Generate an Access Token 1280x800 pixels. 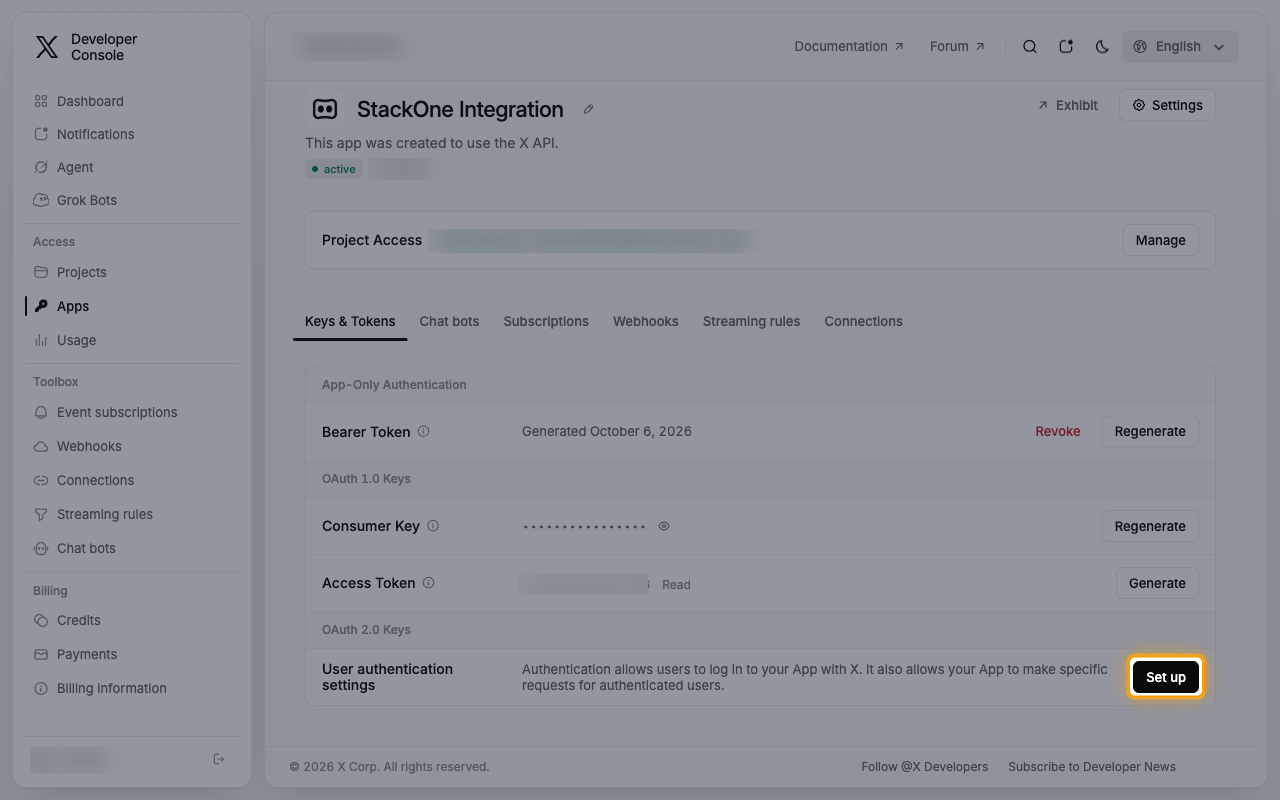coord(1157,583)
